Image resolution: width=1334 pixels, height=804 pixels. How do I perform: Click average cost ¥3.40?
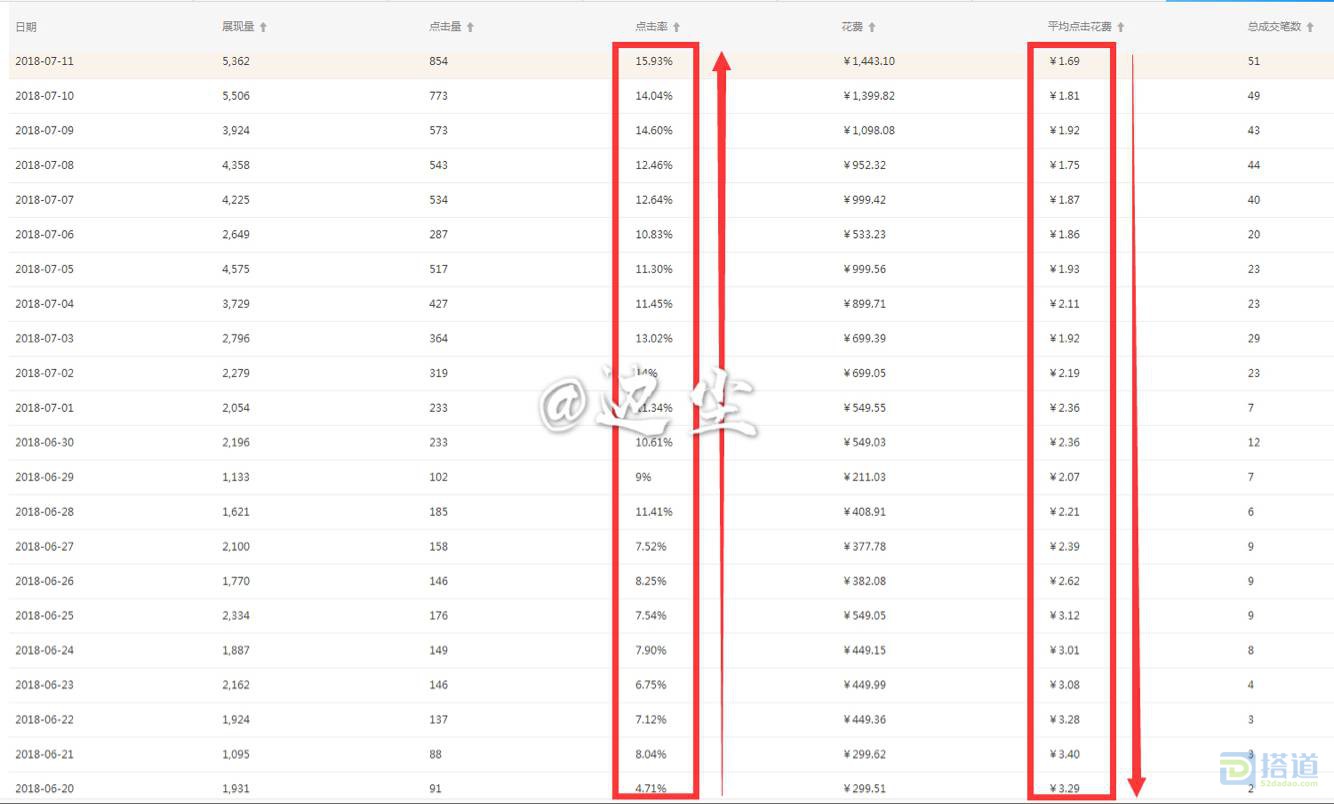point(1064,755)
